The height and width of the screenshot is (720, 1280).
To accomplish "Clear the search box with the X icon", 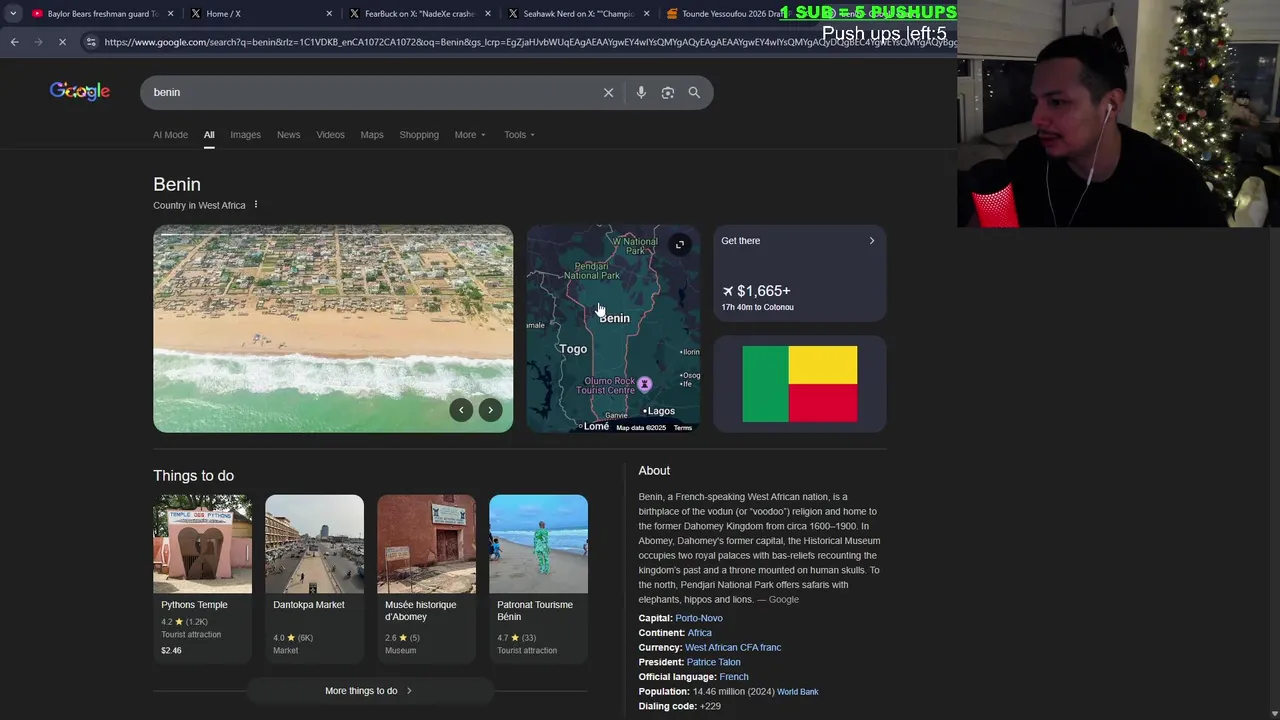I will tap(608, 92).
